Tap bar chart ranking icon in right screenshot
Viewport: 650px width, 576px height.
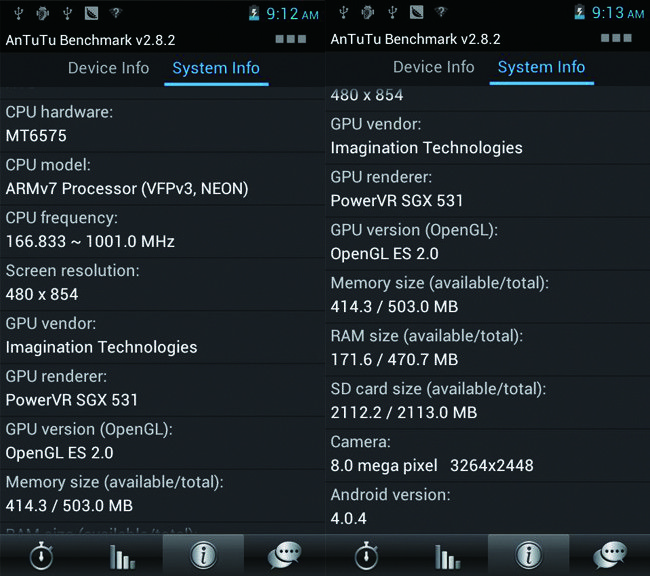point(447,556)
